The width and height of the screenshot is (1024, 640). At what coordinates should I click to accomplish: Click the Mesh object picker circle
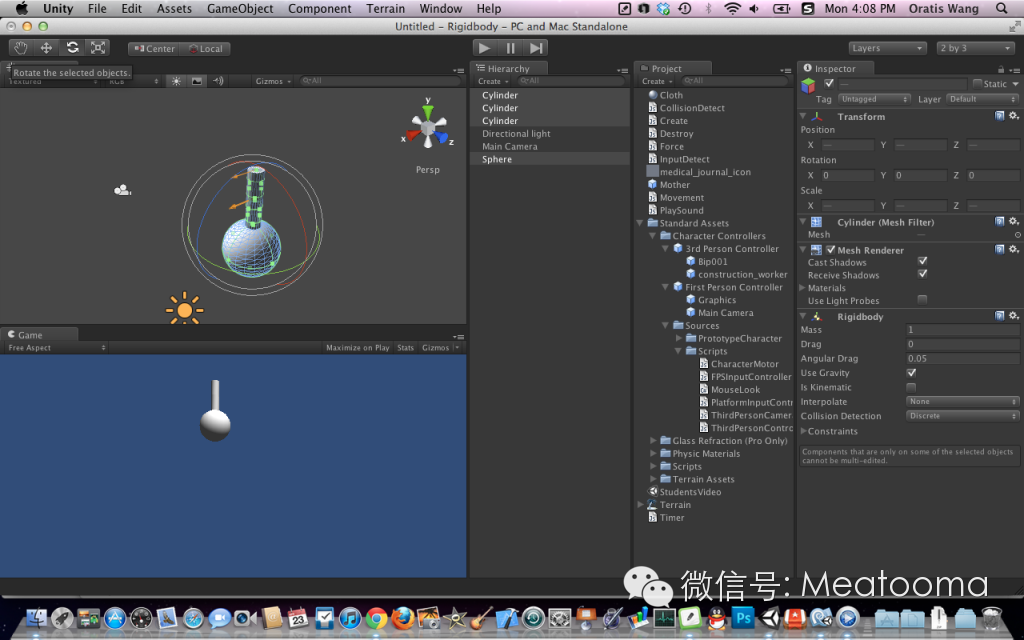click(x=1017, y=235)
